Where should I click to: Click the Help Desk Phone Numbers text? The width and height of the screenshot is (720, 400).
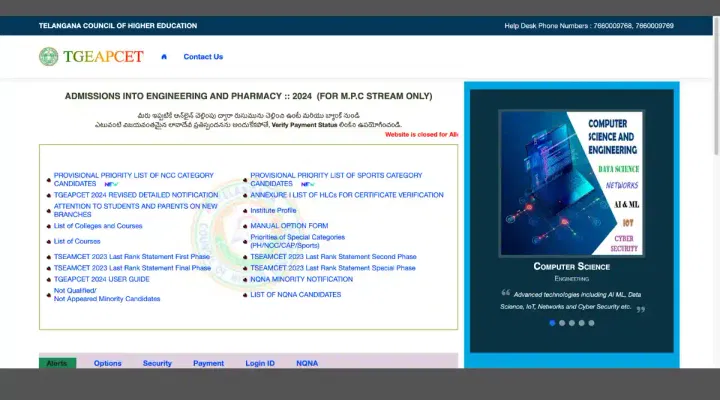point(589,26)
